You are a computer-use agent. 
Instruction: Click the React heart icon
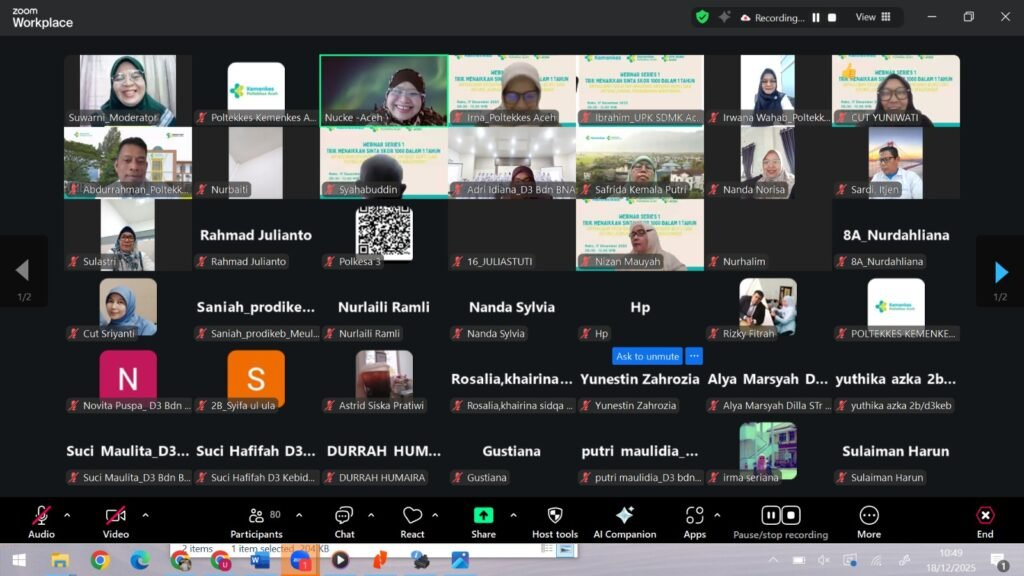(412, 517)
